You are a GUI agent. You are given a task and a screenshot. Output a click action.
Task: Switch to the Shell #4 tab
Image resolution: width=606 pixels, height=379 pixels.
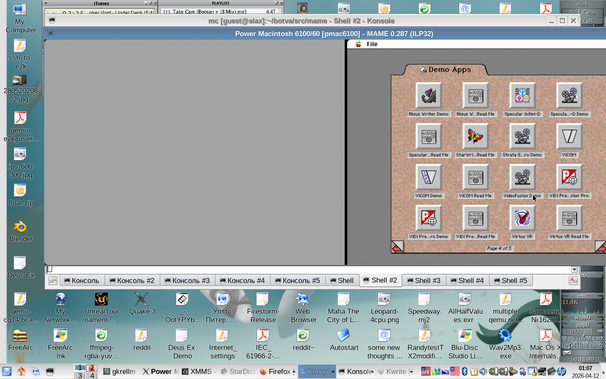(x=467, y=280)
